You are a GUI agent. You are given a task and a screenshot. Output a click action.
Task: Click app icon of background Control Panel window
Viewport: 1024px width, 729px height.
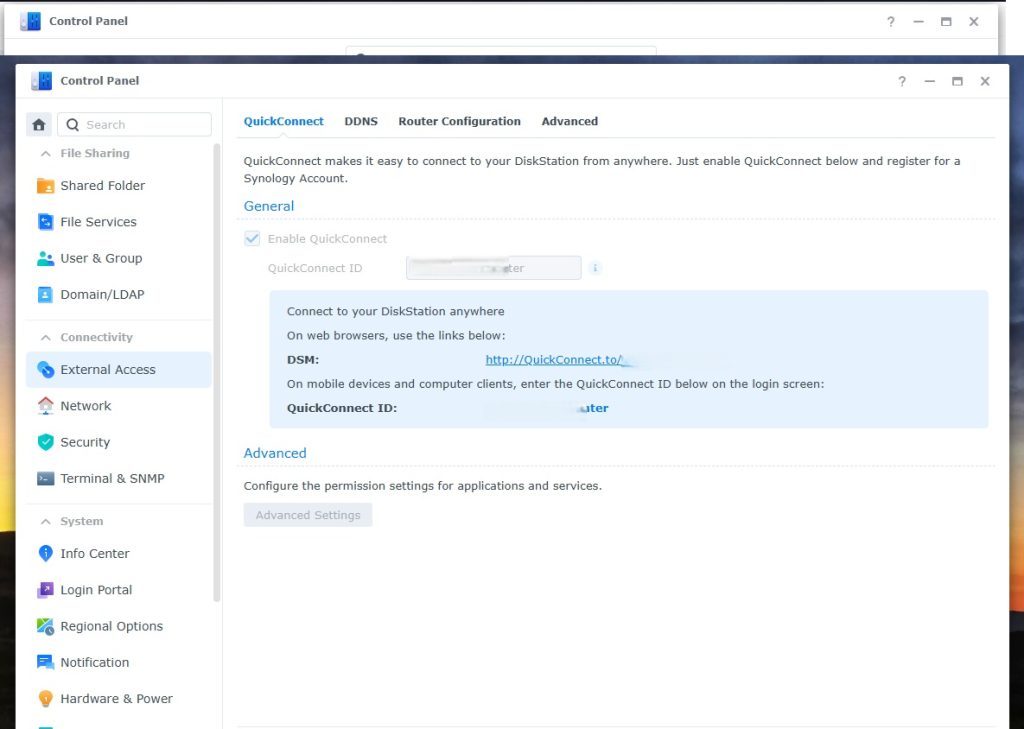coord(30,21)
